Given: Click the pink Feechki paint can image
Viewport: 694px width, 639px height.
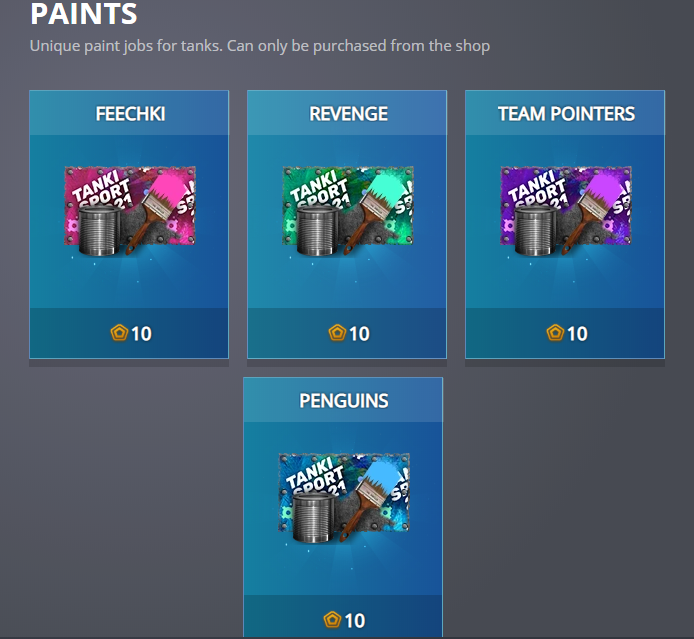Looking at the screenshot, I should click(130, 211).
